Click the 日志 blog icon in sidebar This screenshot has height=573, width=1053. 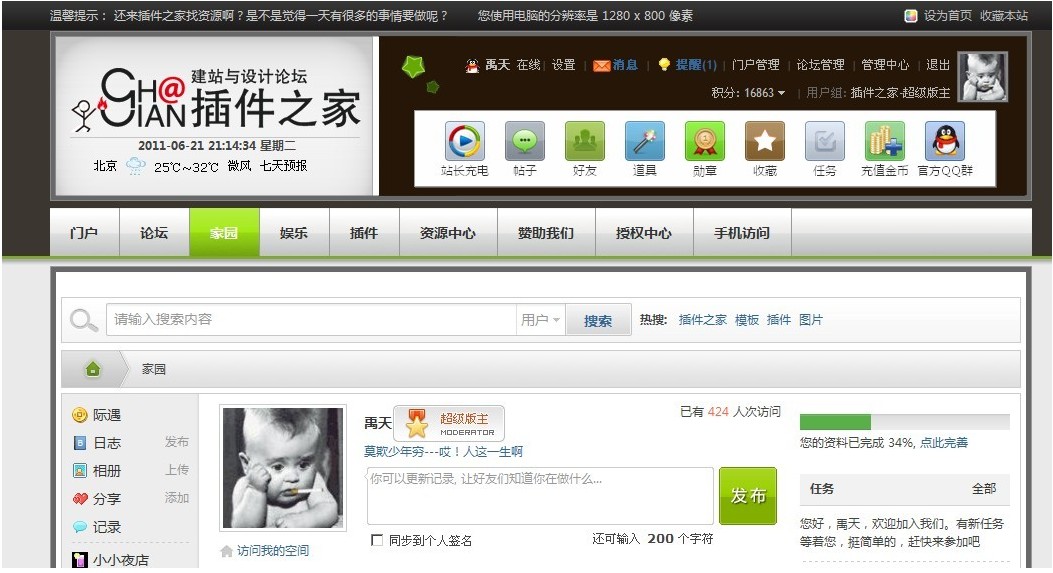[x=79, y=443]
